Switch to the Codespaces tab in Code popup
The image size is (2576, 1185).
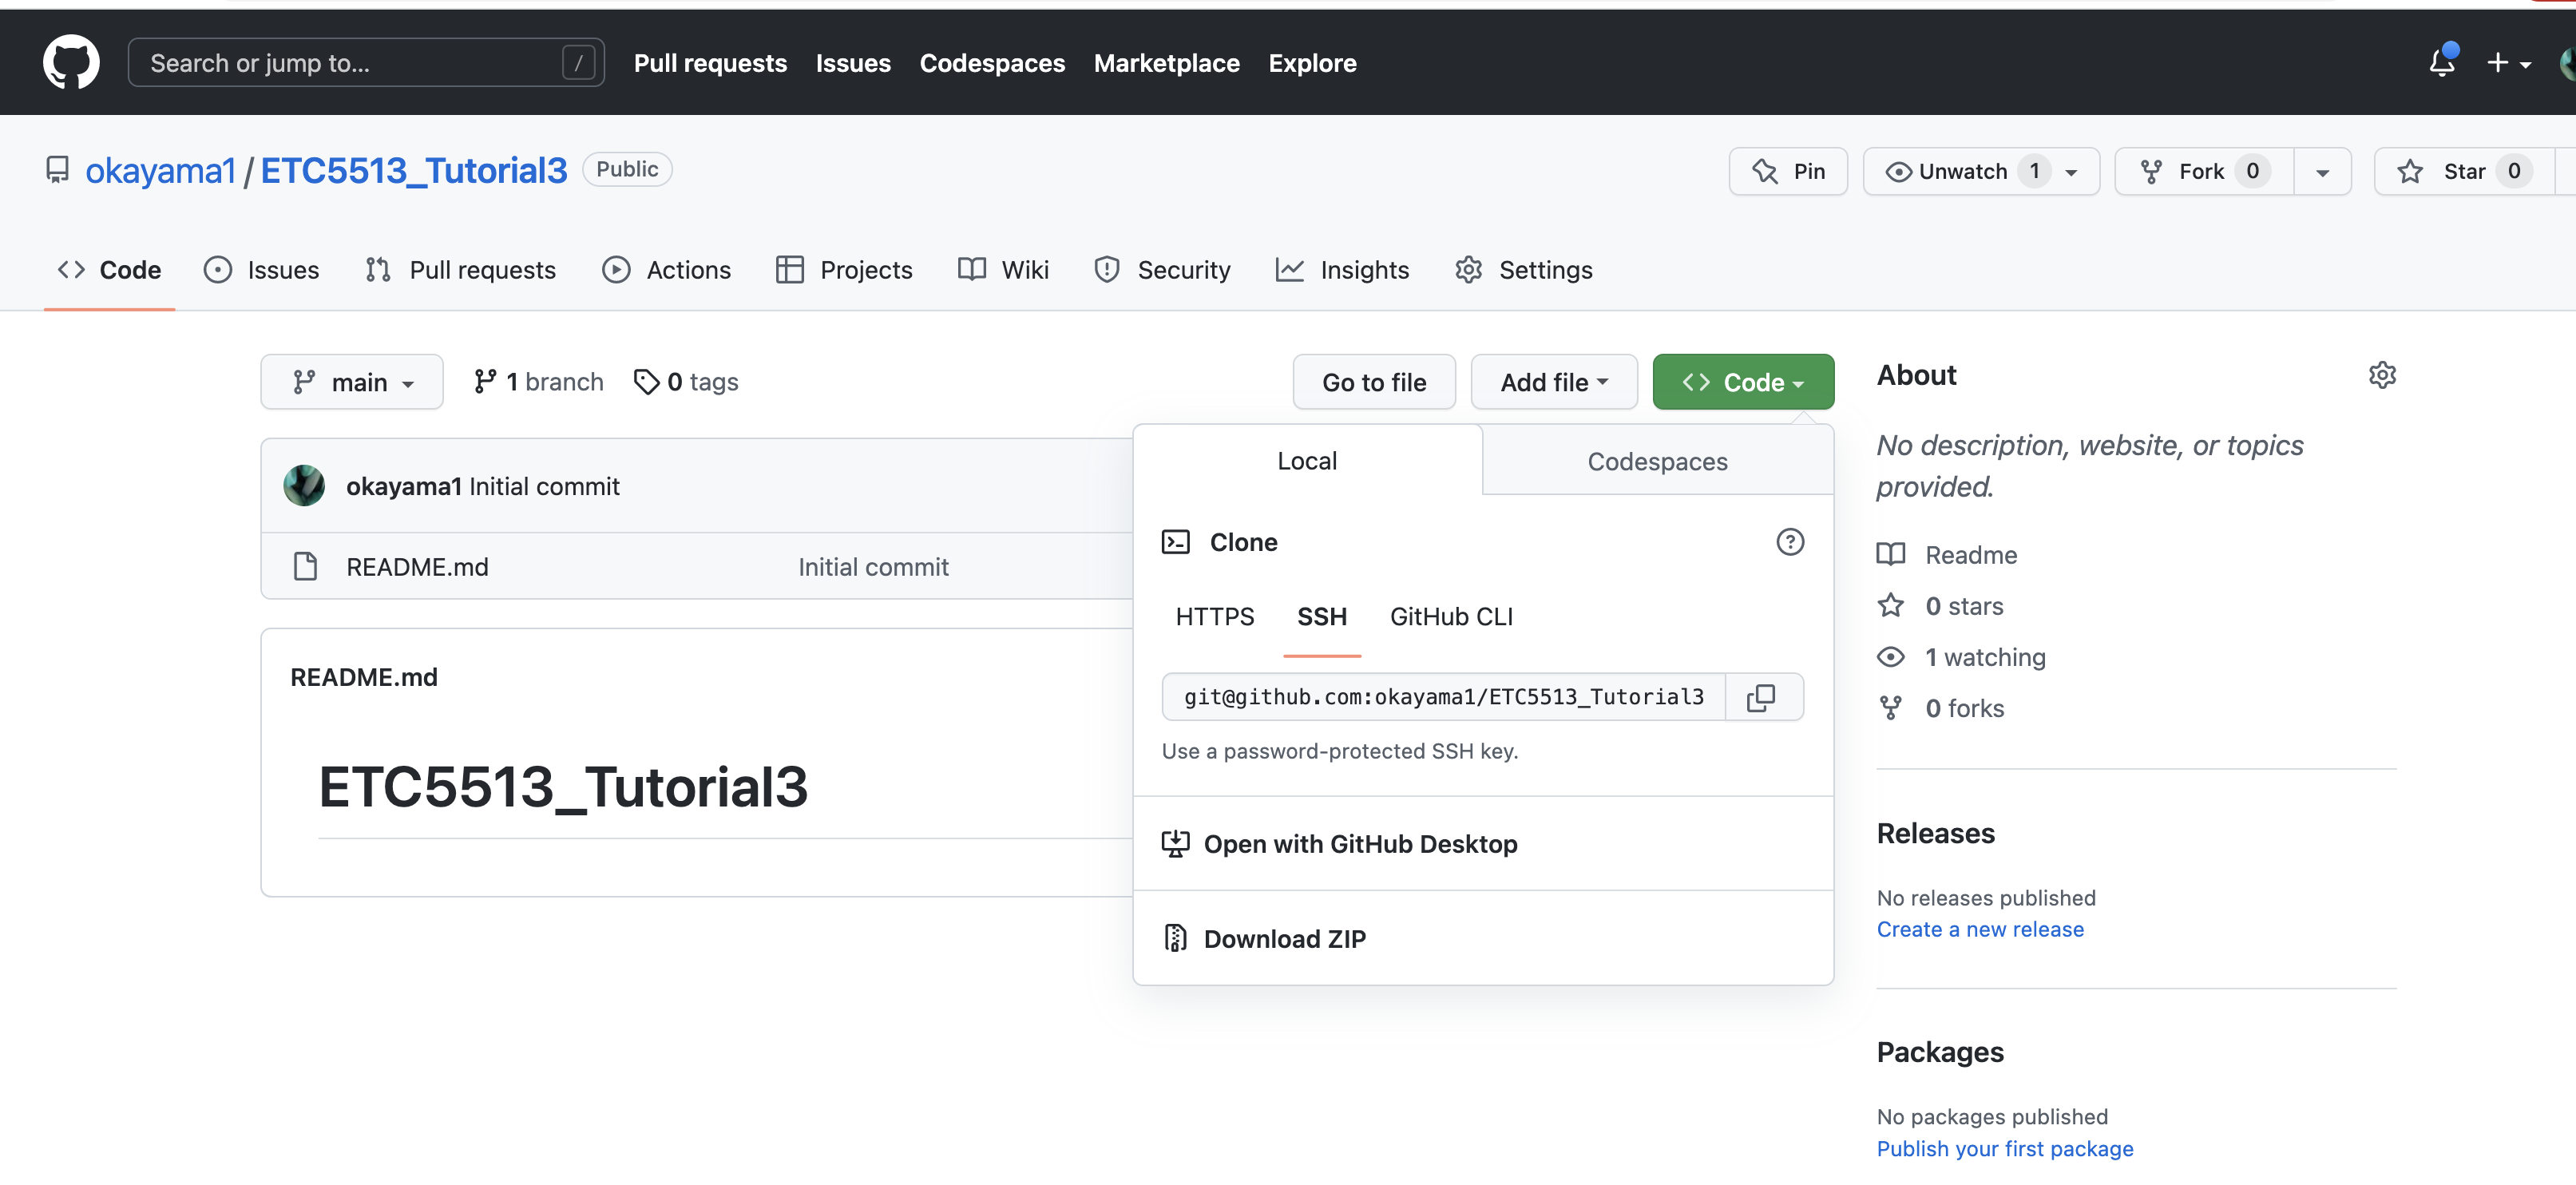coord(1657,461)
